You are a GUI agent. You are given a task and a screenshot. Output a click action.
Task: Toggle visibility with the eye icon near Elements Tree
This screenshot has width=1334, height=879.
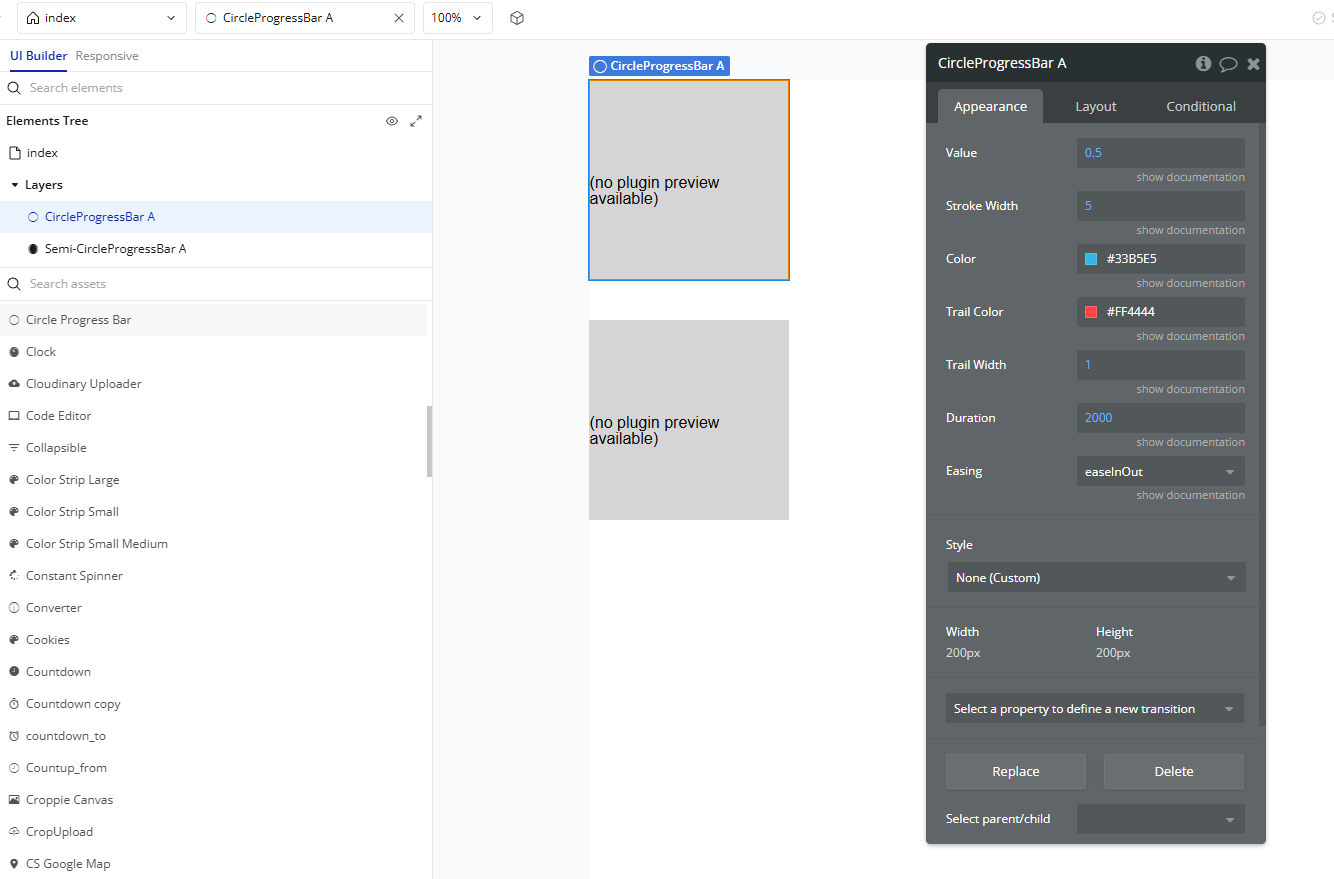click(392, 120)
